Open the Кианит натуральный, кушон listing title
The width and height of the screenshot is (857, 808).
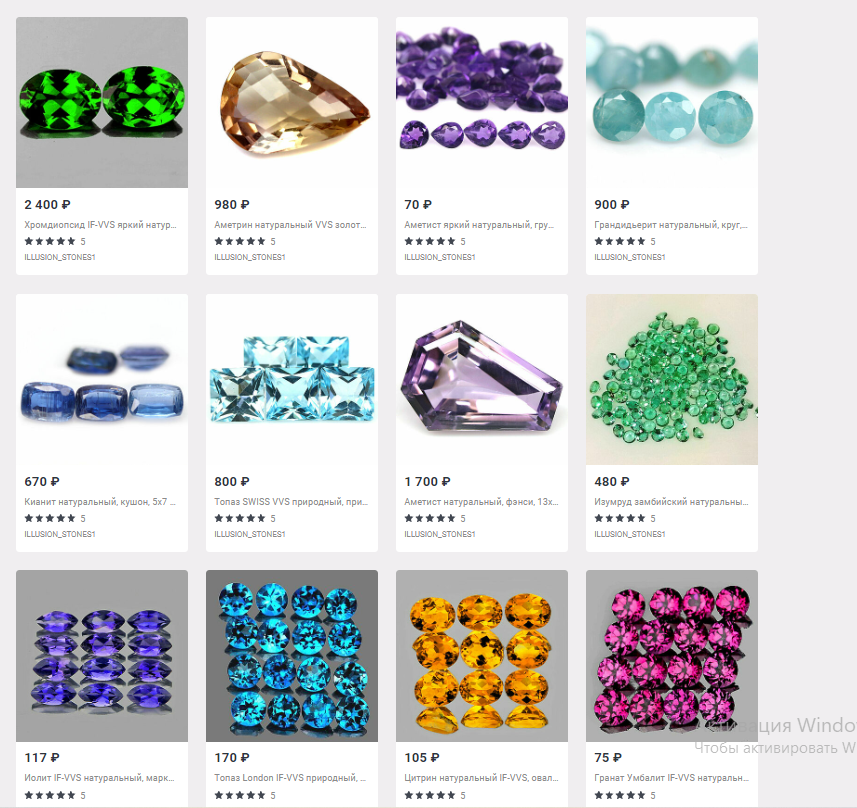coord(99,502)
